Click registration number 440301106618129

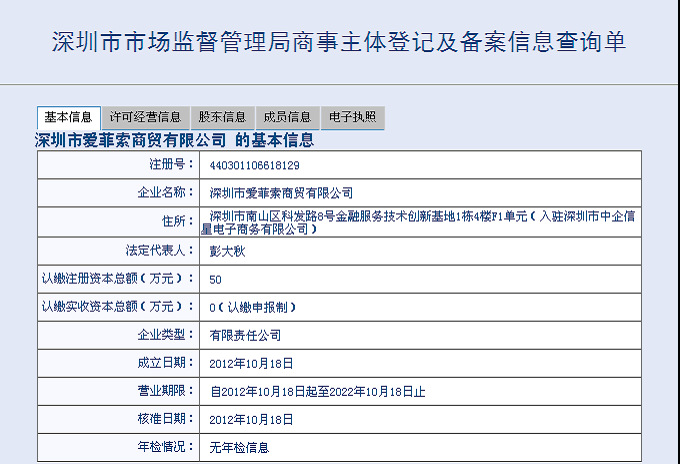click(255, 165)
